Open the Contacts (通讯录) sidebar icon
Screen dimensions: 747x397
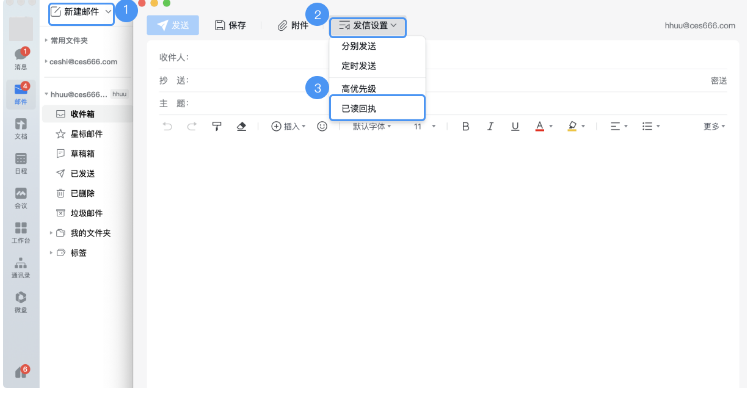click(x=21, y=267)
